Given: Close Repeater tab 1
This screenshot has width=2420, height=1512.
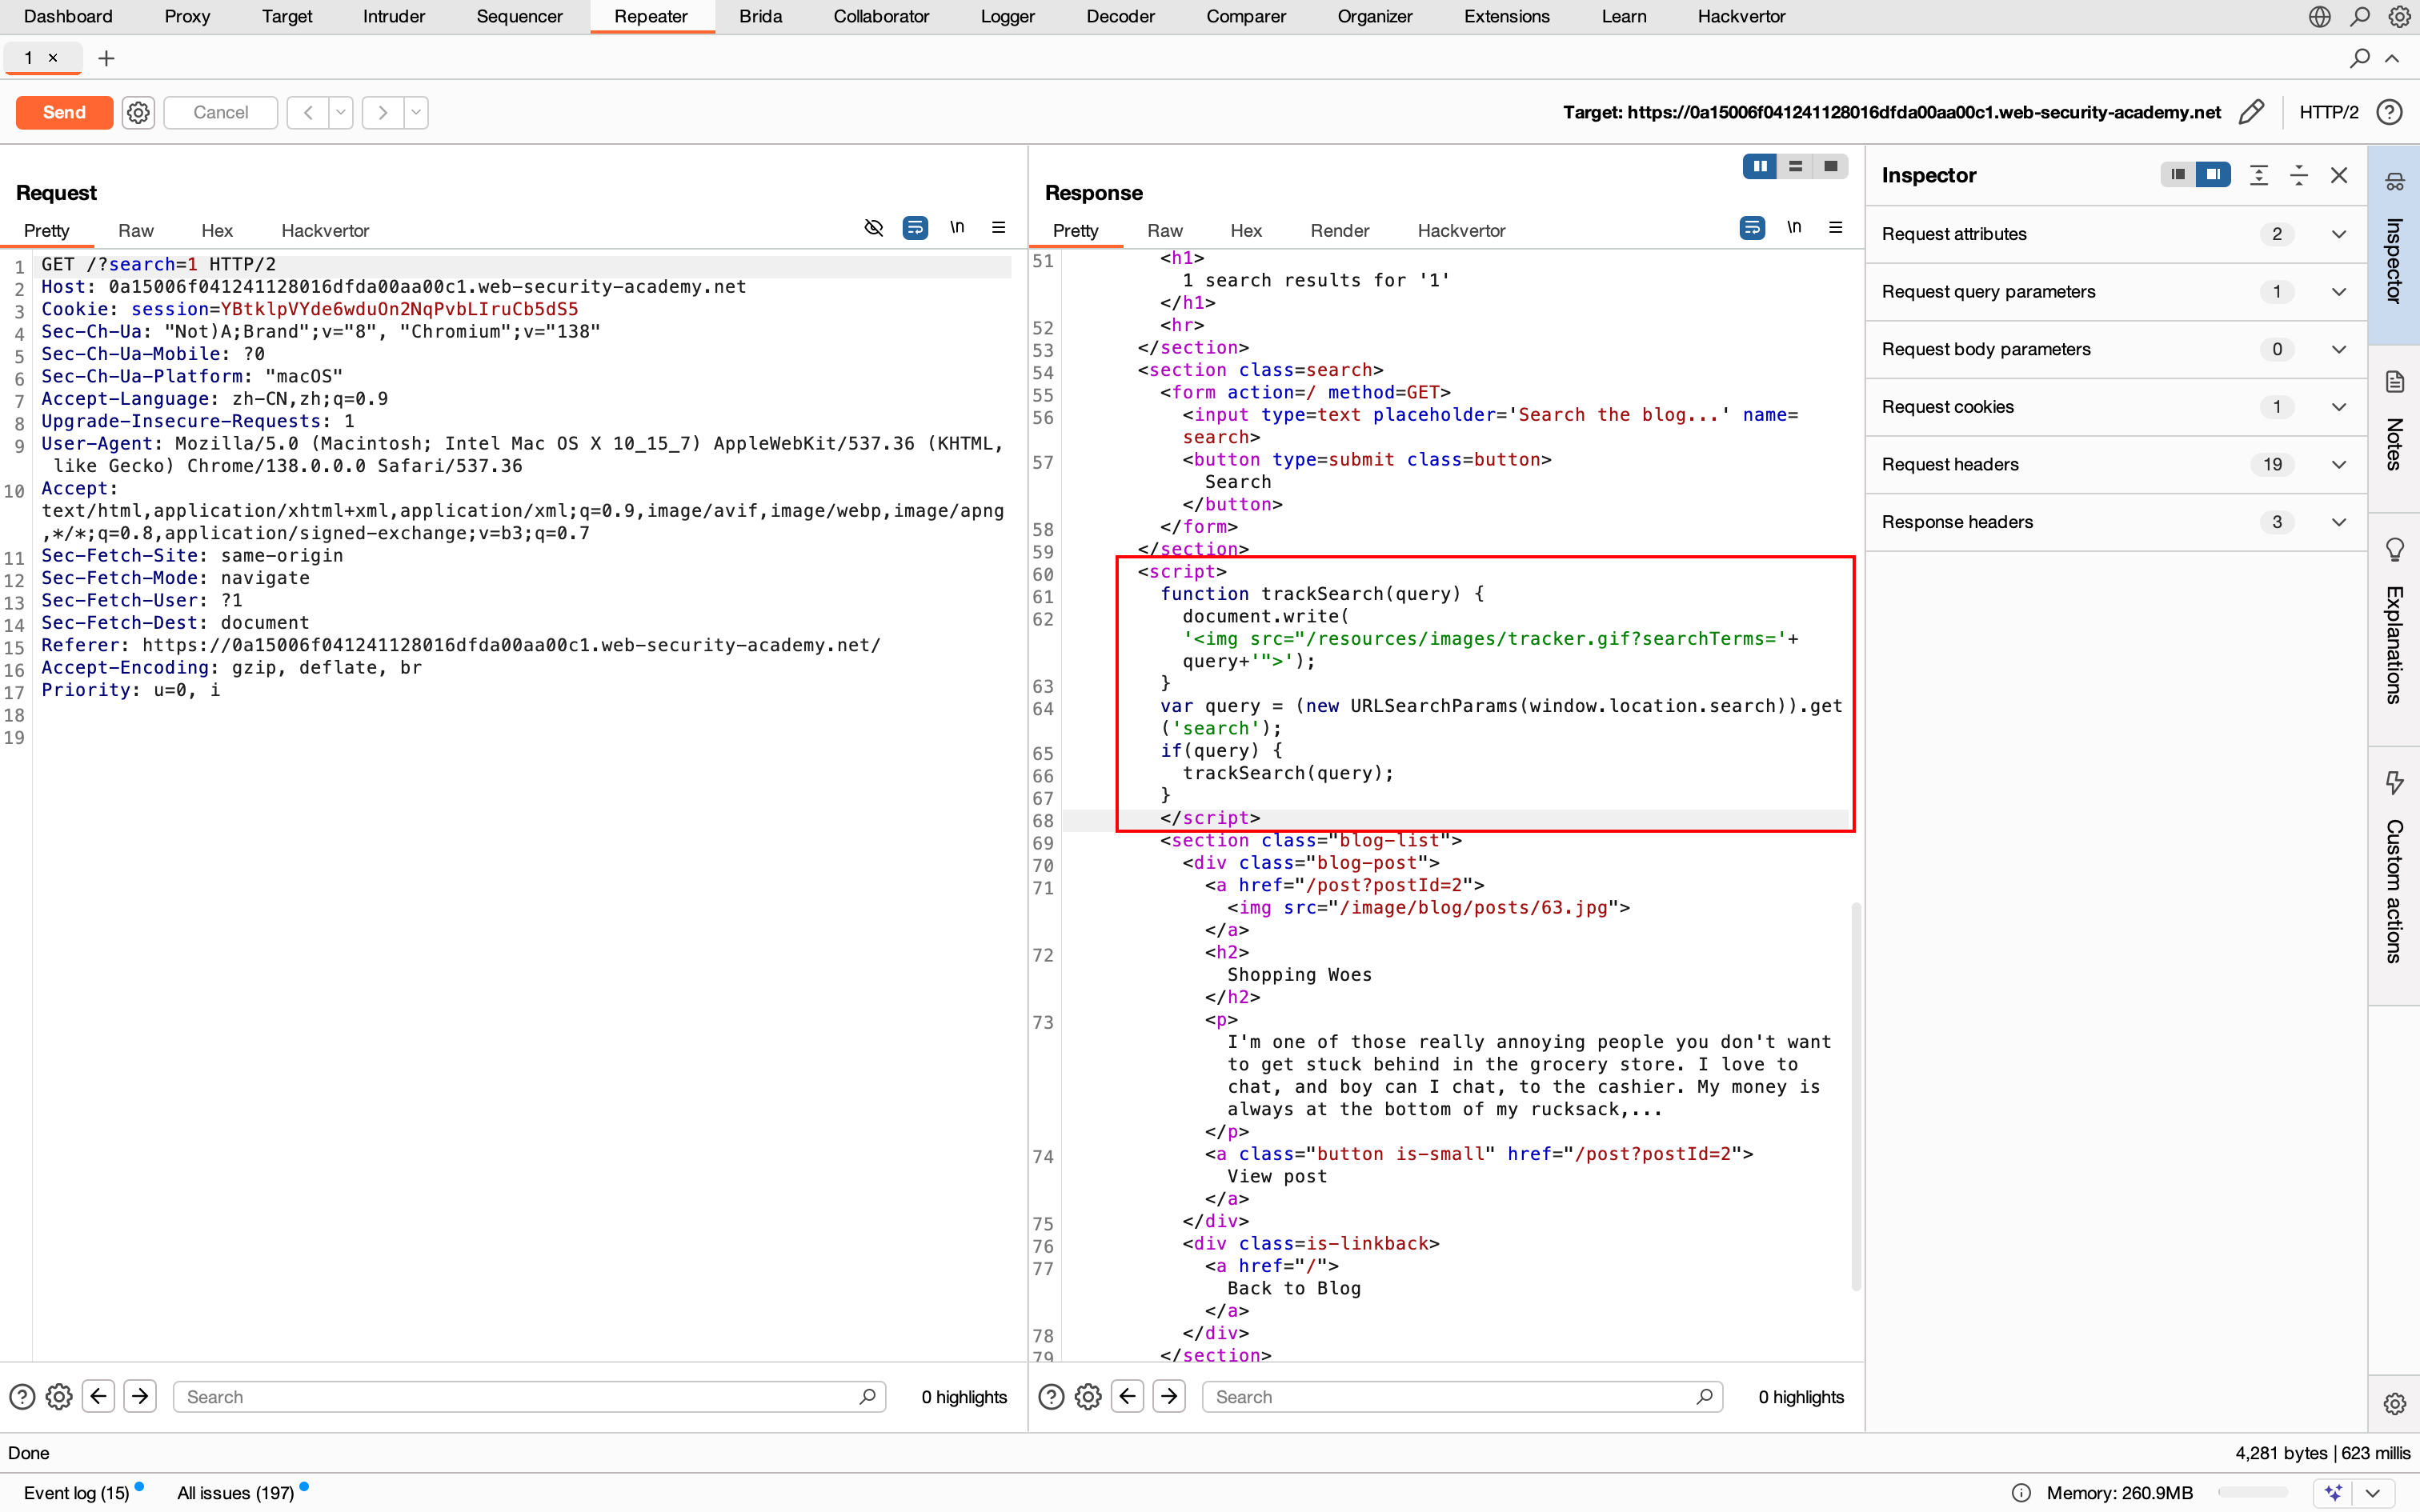Looking at the screenshot, I should pos(53,58).
